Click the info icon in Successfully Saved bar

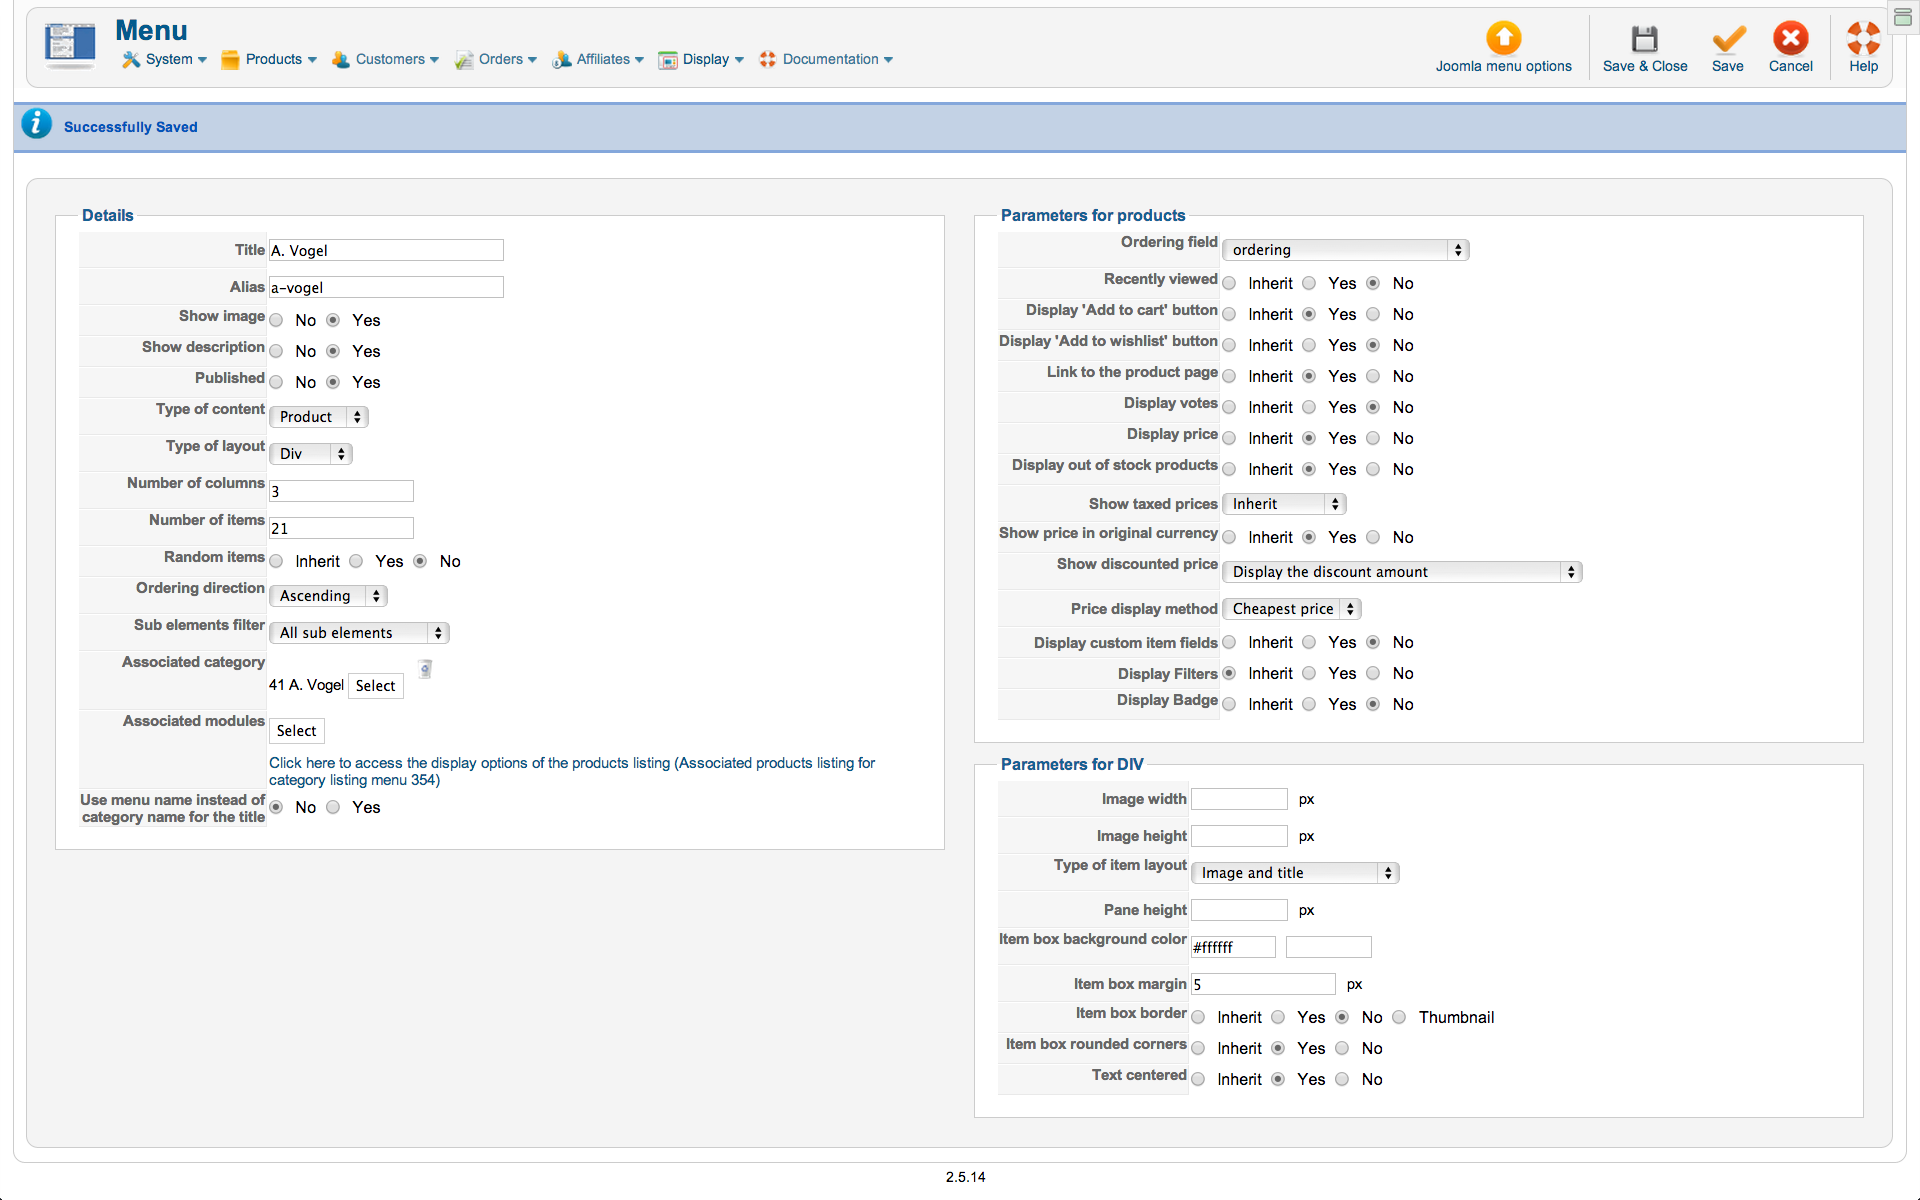pyautogui.click(x=37, y=124)
